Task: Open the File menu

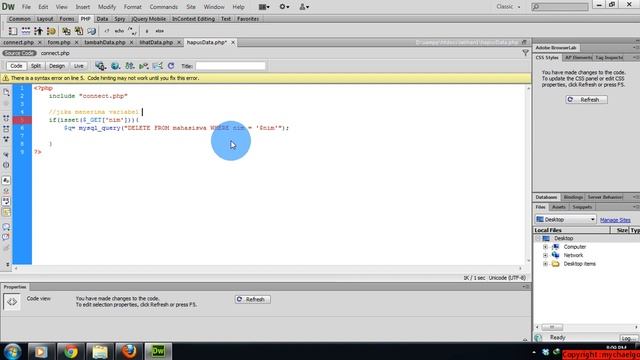Action: (x=26, y=7)
